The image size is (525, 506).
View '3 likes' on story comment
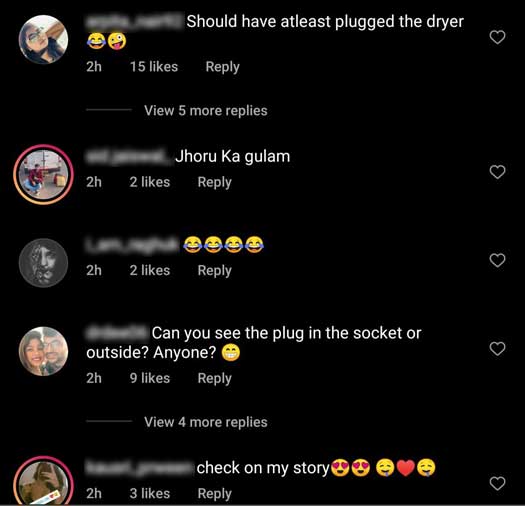[150, 493]
